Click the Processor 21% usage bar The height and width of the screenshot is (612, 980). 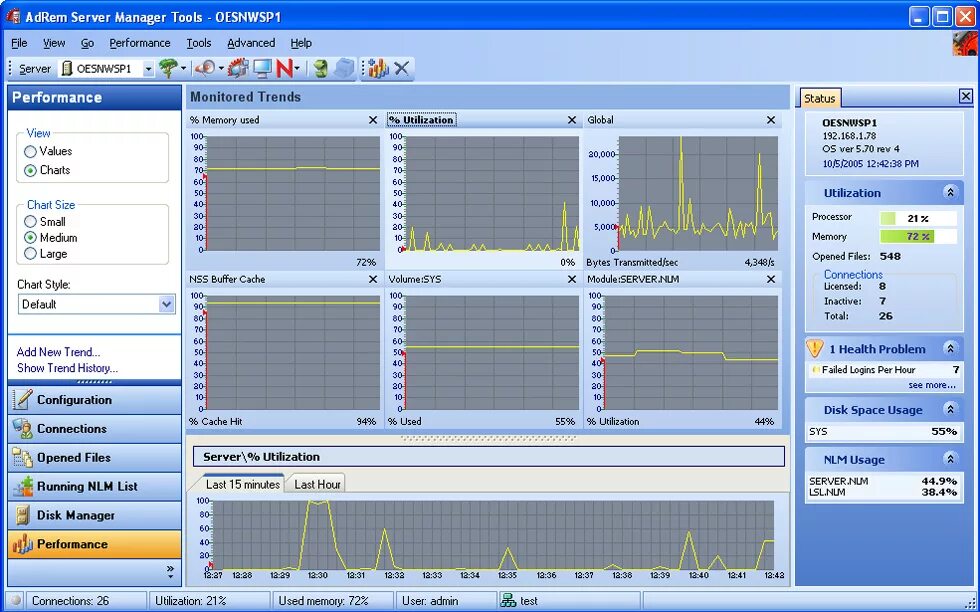[x=918, y=218]
